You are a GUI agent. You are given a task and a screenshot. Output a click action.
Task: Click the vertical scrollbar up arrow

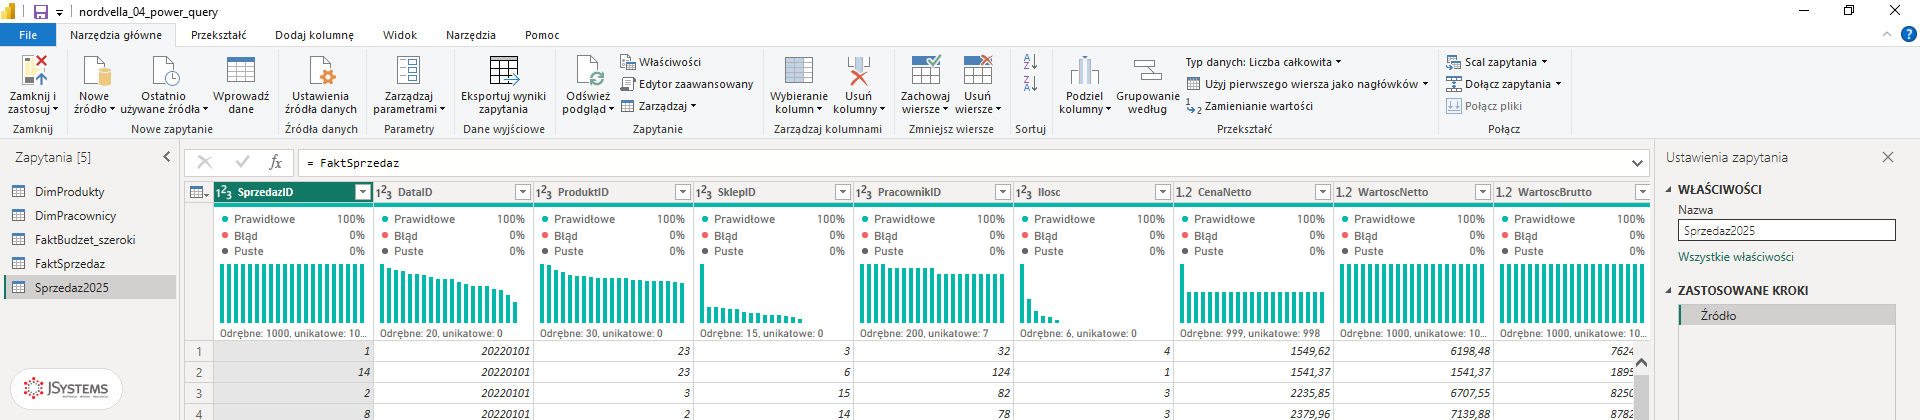(x=1641, y=362)
